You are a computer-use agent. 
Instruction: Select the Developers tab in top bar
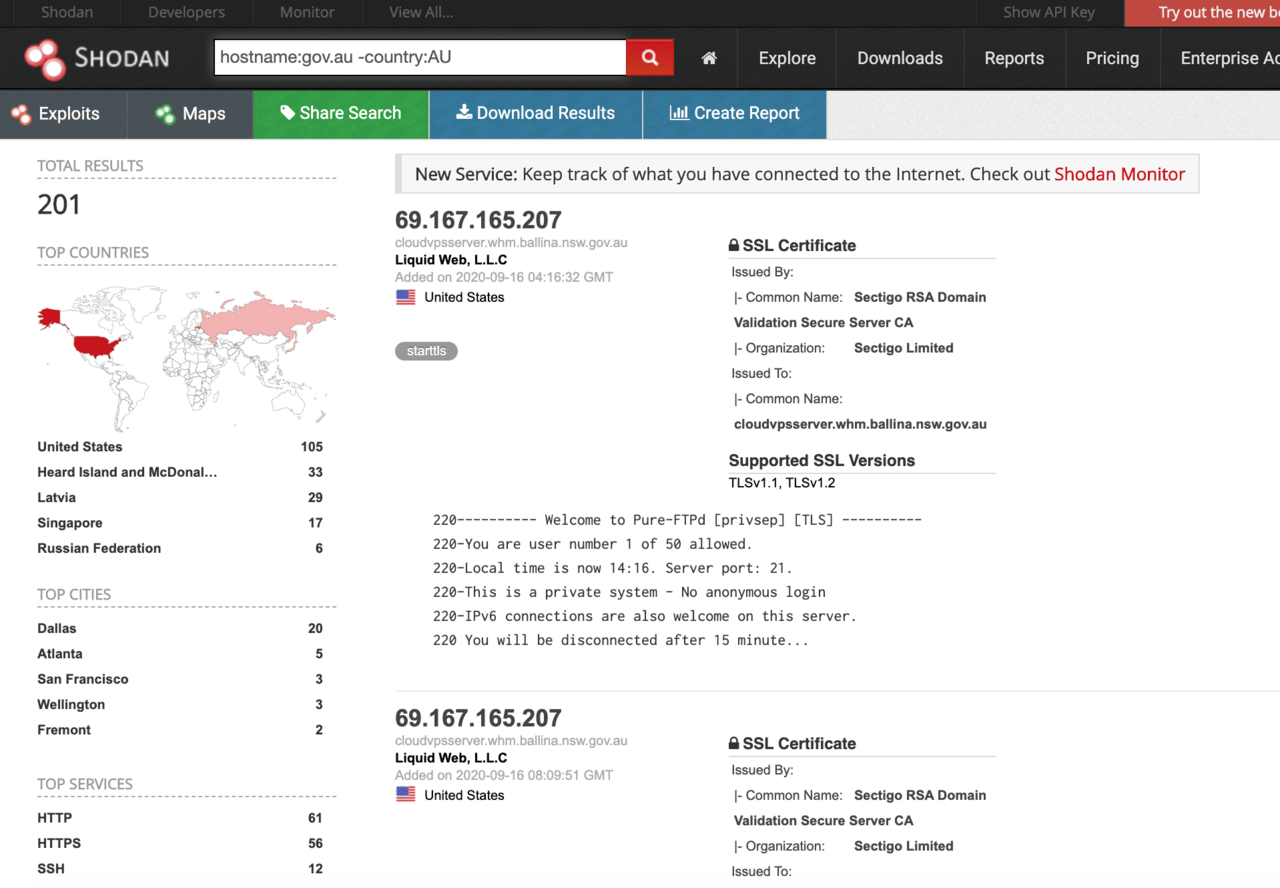(186, 13)
